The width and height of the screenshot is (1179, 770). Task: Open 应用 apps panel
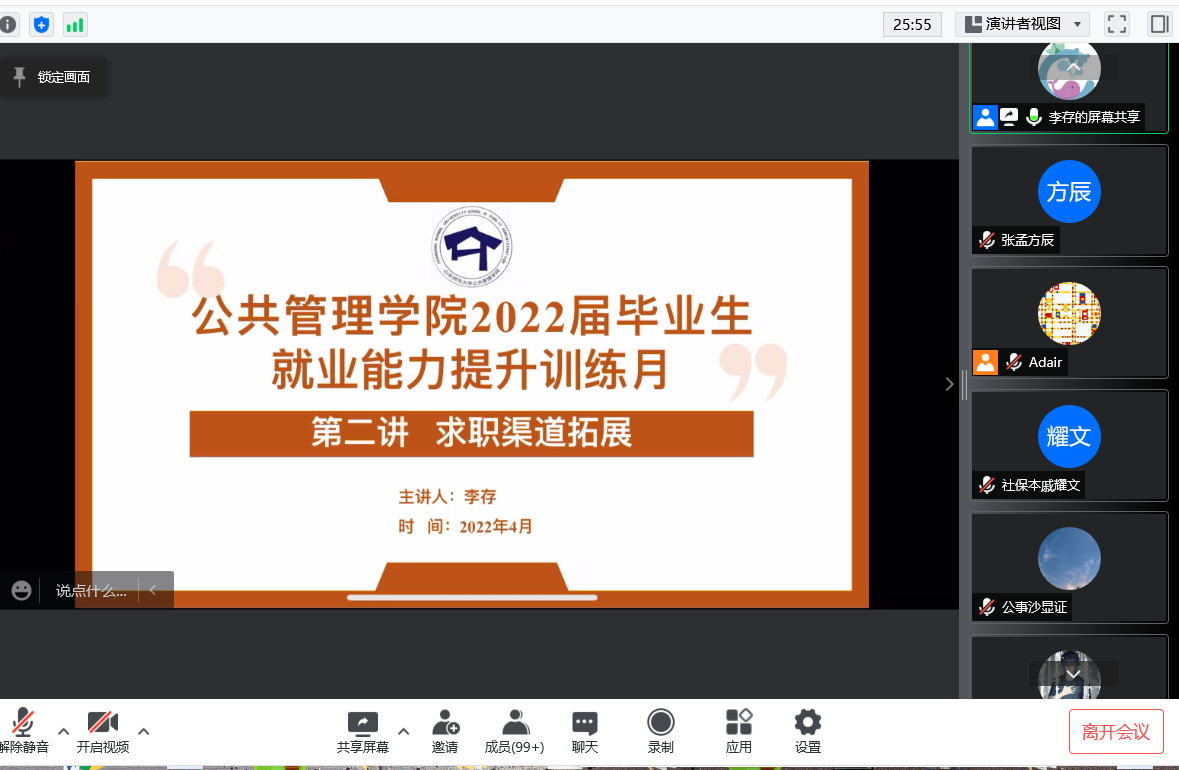click(x=739, y=731)
